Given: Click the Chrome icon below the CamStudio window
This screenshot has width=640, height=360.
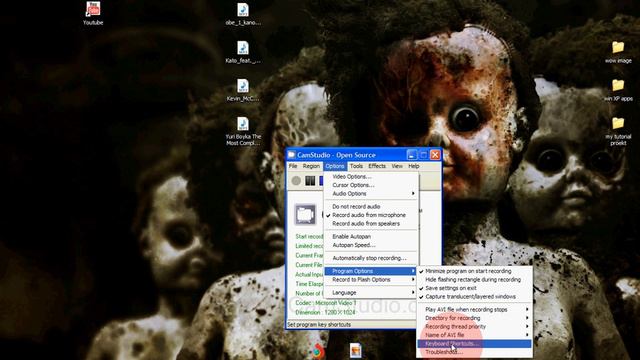Looking at the screenshot, I should pyautogui.click(x=318, y=351).
